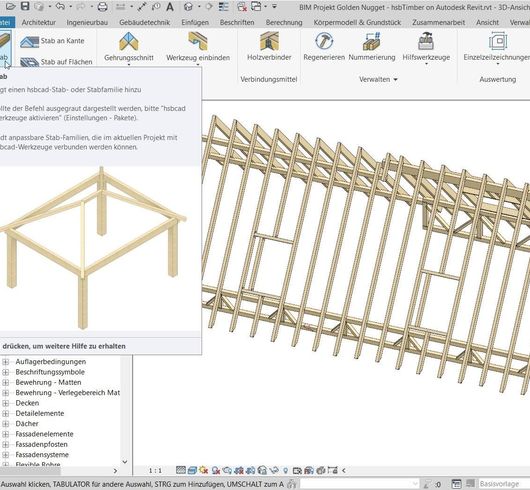Image resolution: width=530 pixels, height=490 pixels.
Task: Run the Regenerieren command
Action: pos(324,47)
